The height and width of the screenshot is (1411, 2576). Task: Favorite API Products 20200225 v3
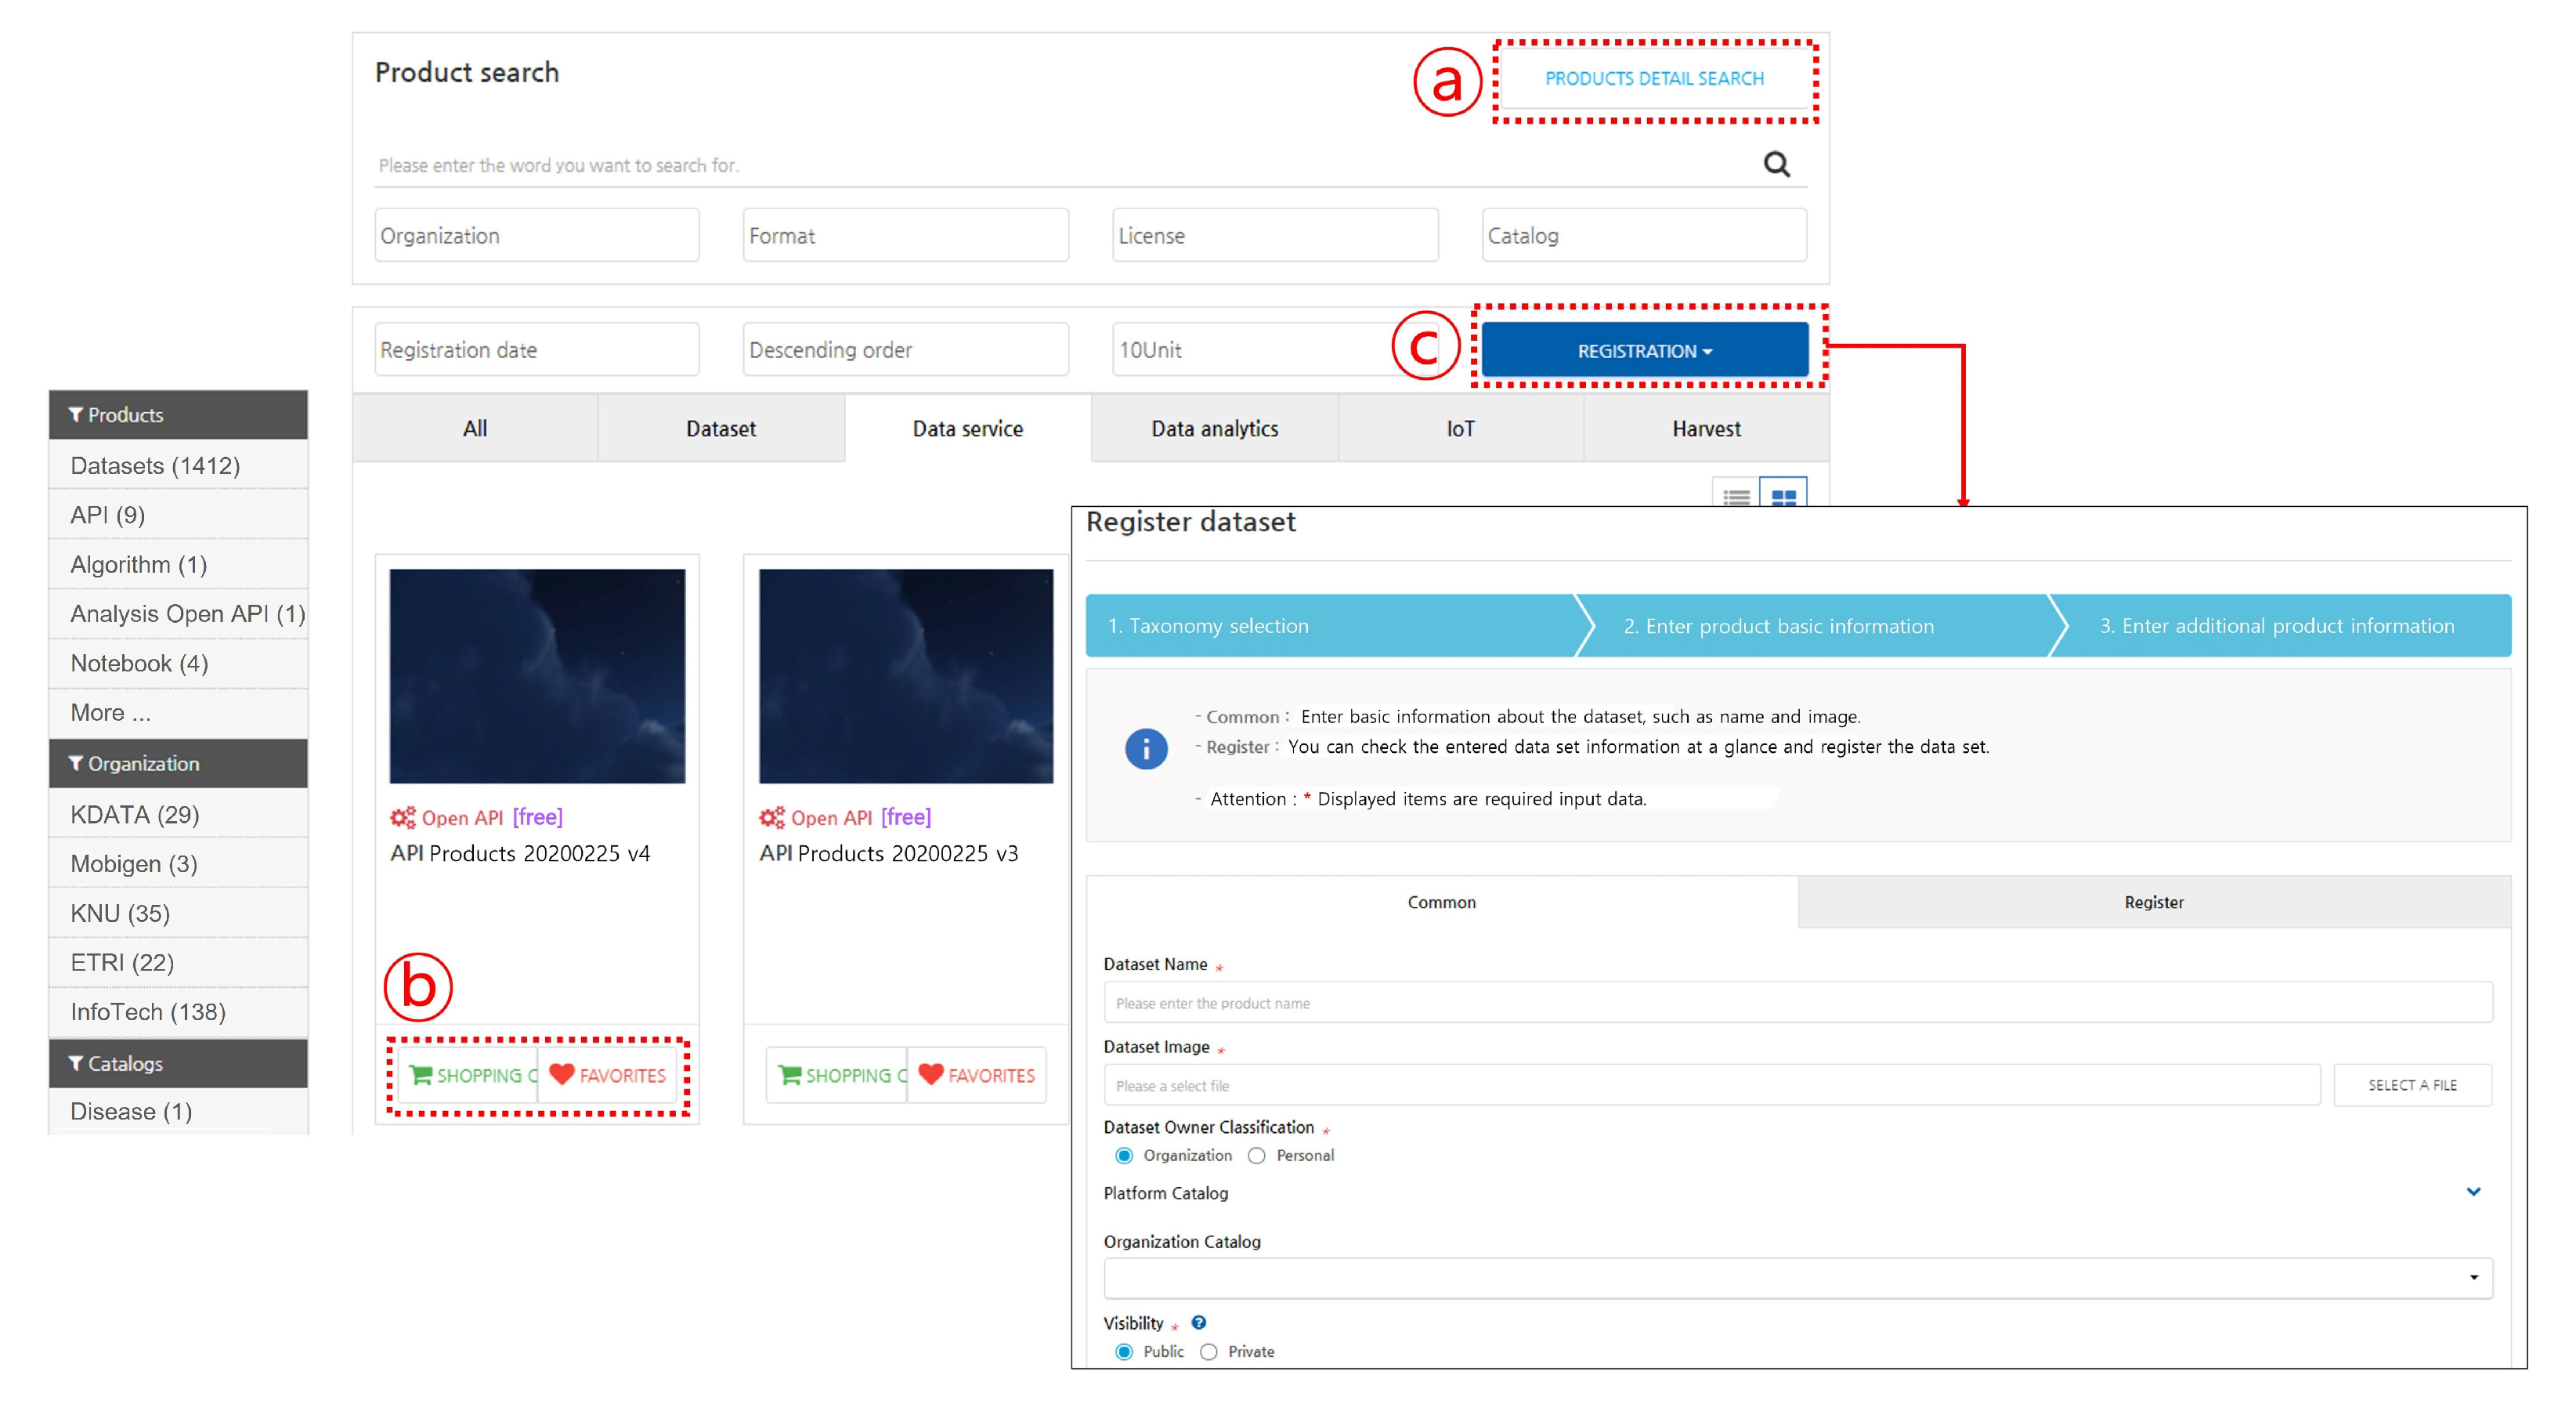click(x=977, y=1075)
